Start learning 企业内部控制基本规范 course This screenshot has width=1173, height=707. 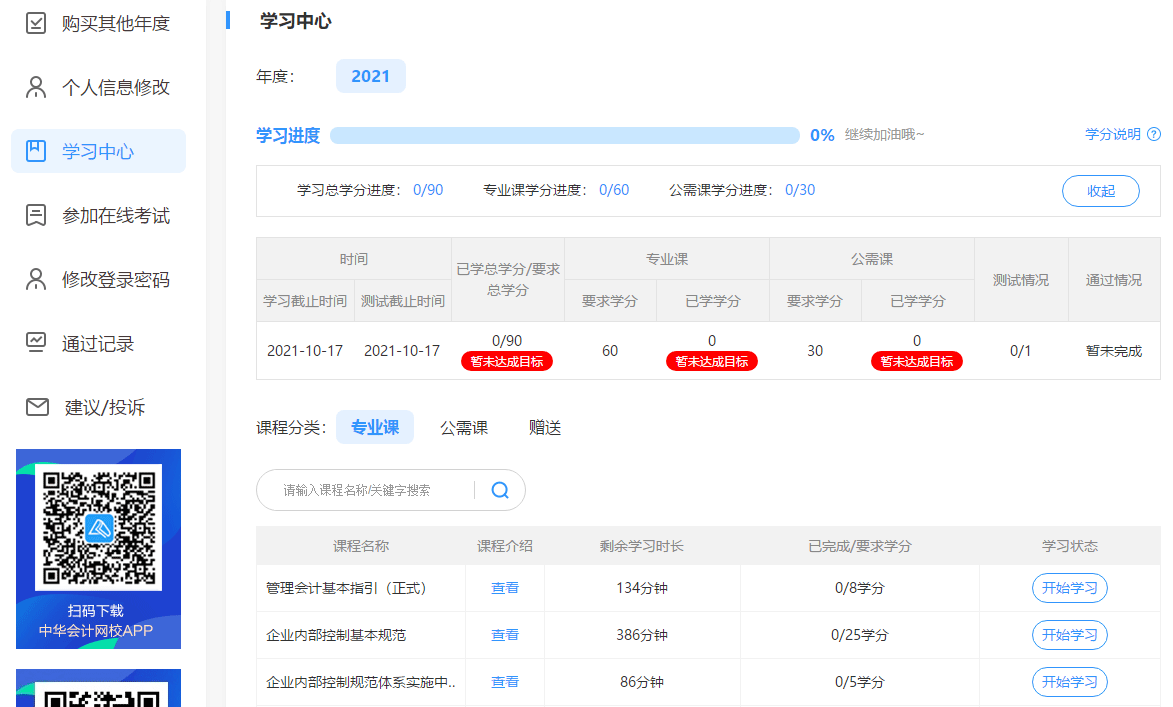1069,635
